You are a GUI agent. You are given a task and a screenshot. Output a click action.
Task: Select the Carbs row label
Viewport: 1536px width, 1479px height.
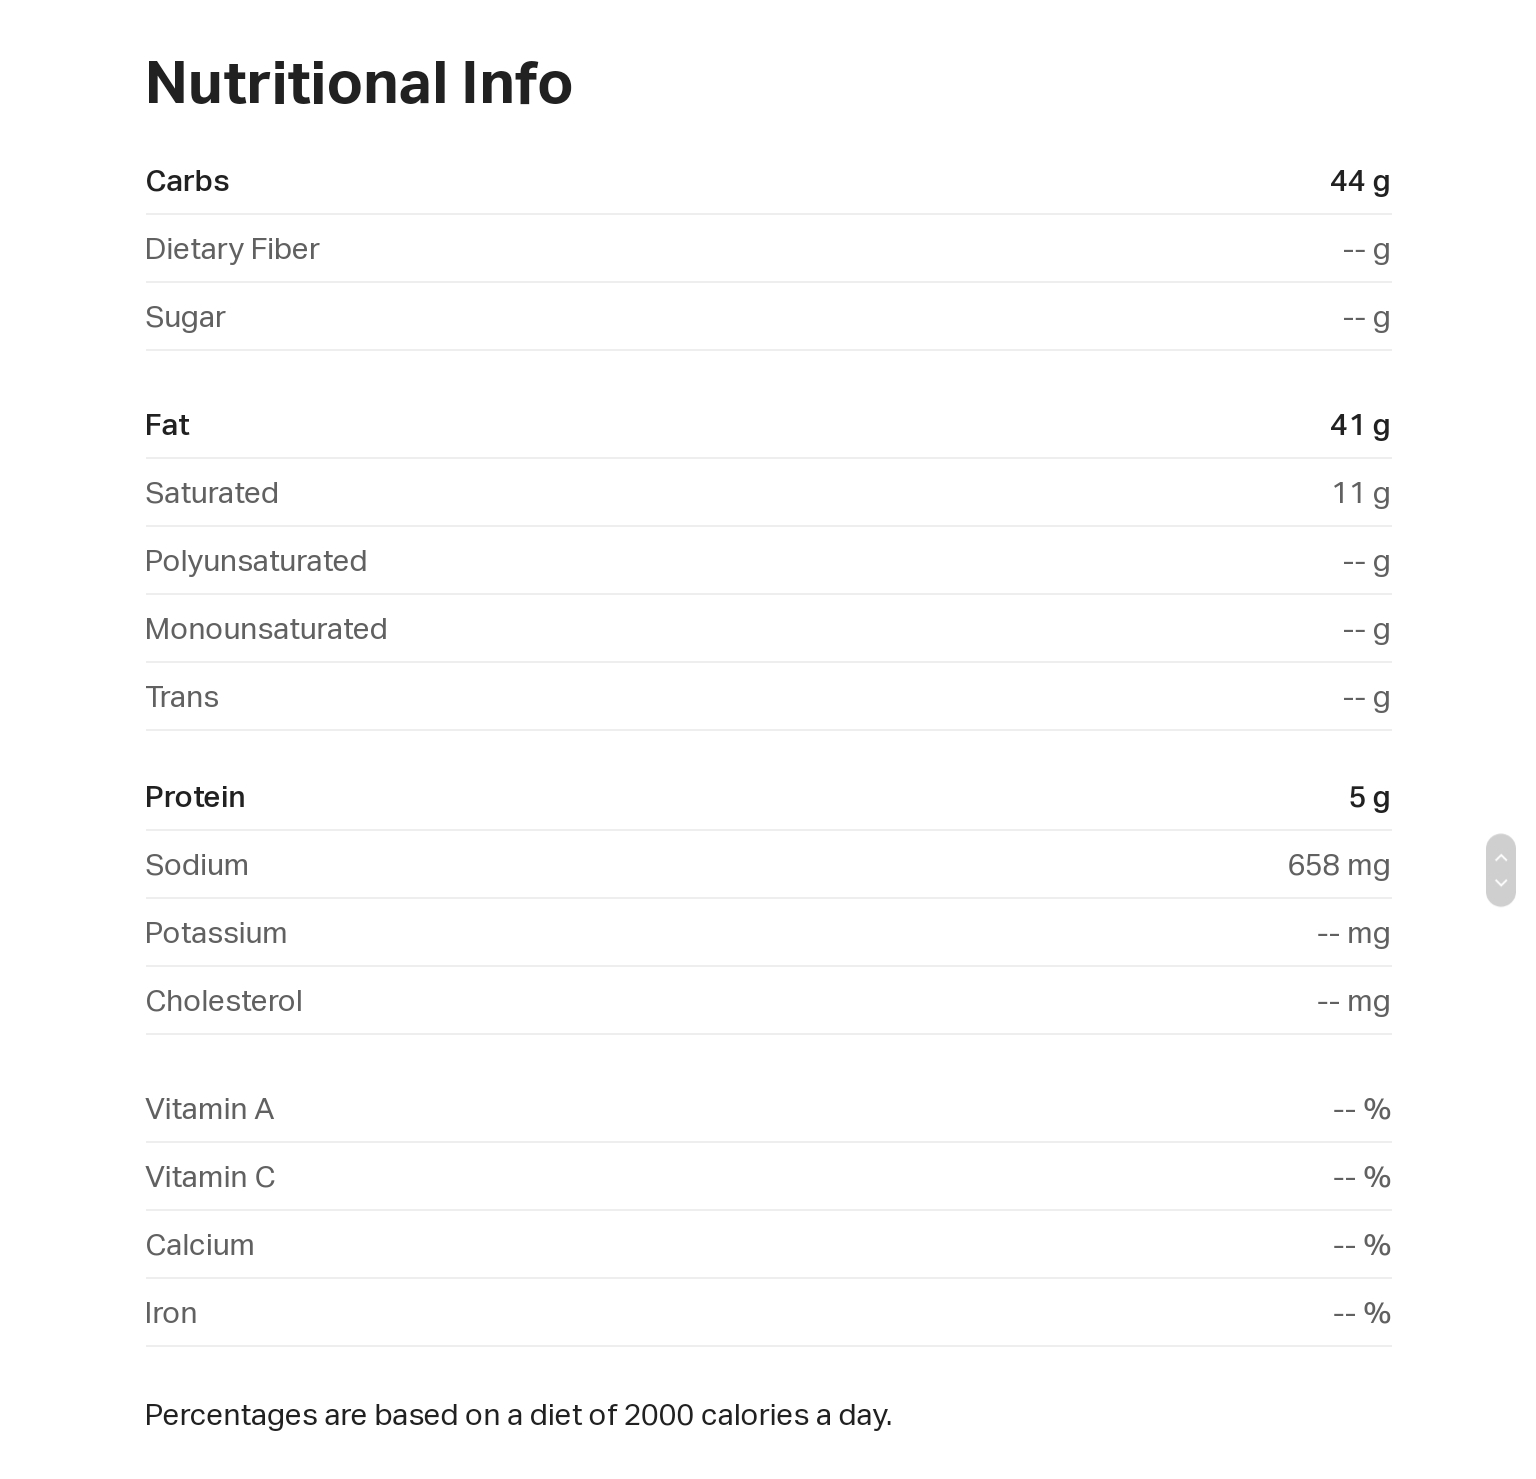point(187,181)
